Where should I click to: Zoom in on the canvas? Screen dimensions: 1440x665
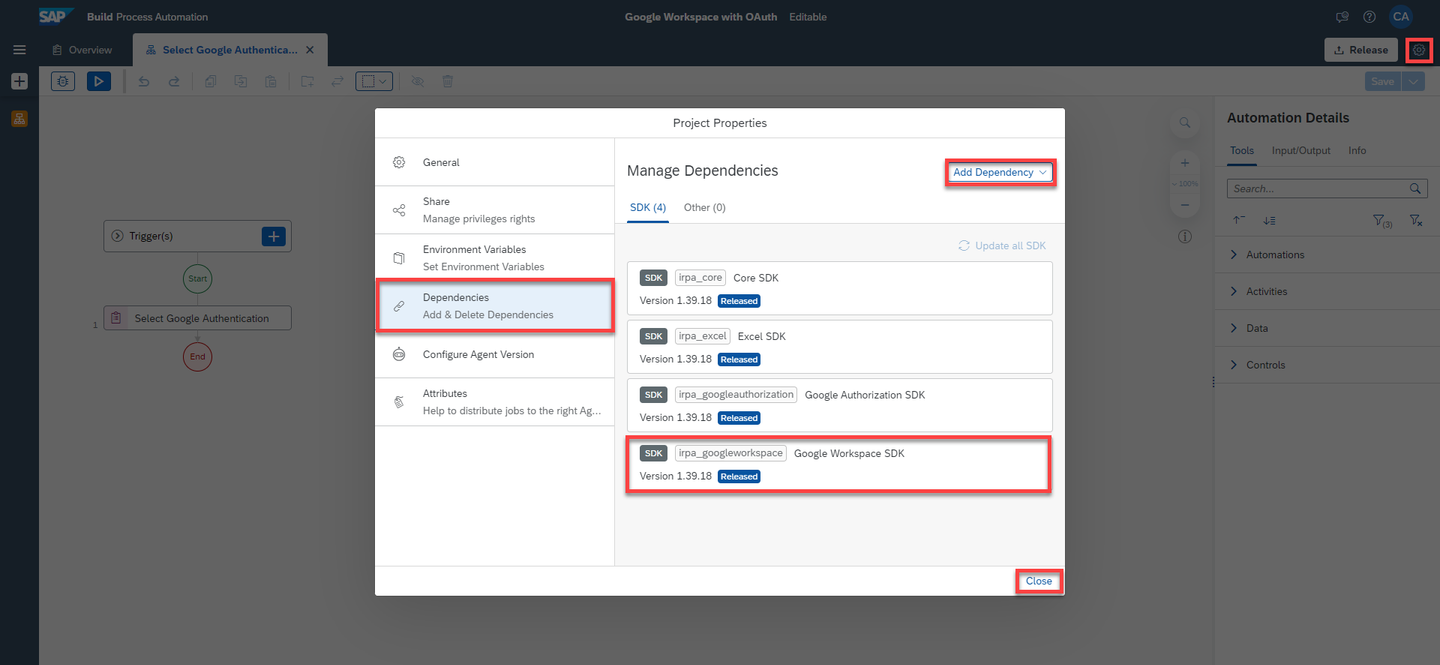1184,162
